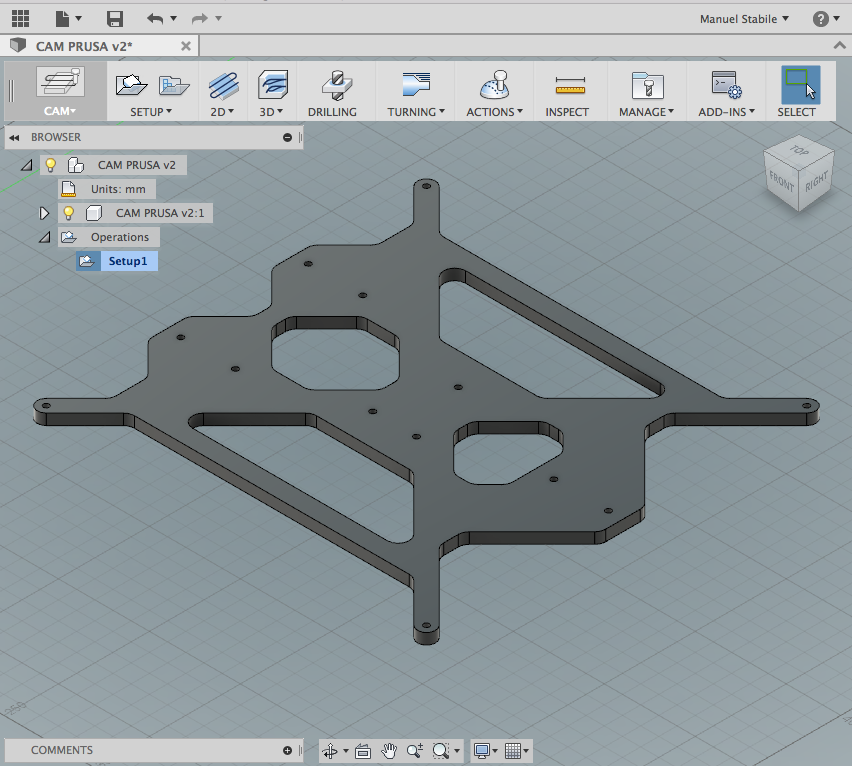
Task: Select the Operations tree item
Action: [x=120, y=237]
